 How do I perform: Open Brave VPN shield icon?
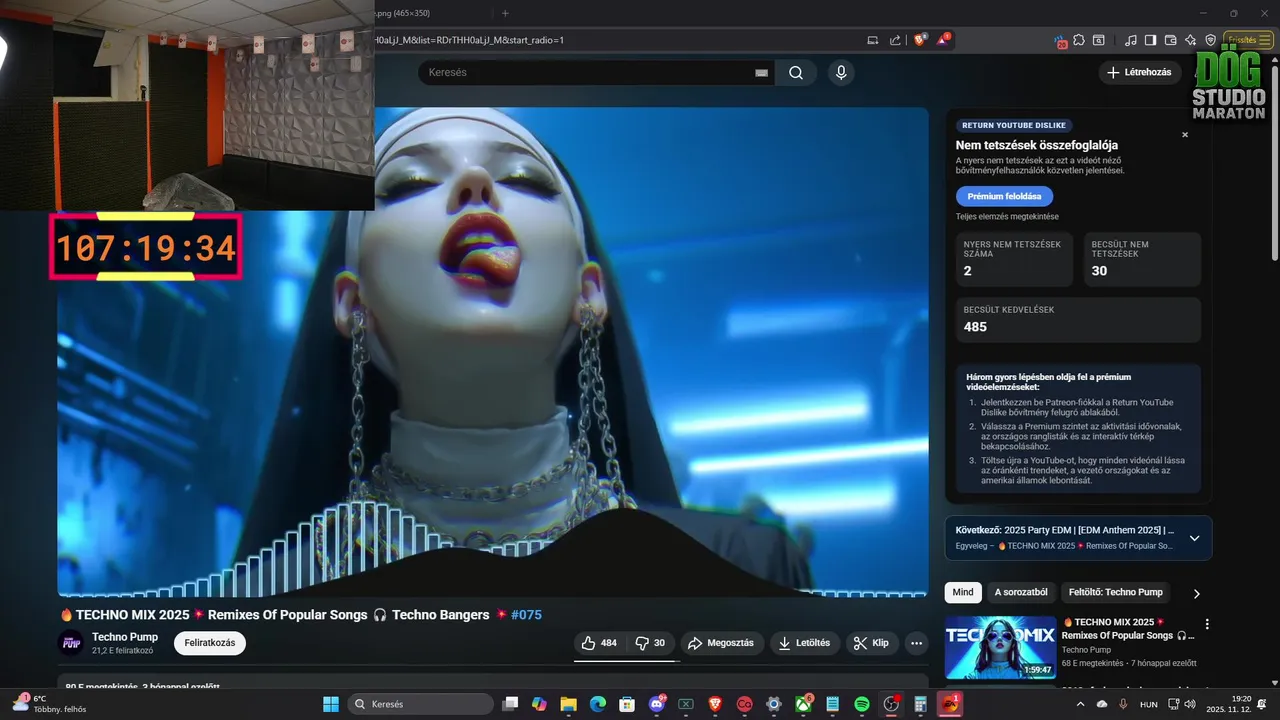(1210, 40)
